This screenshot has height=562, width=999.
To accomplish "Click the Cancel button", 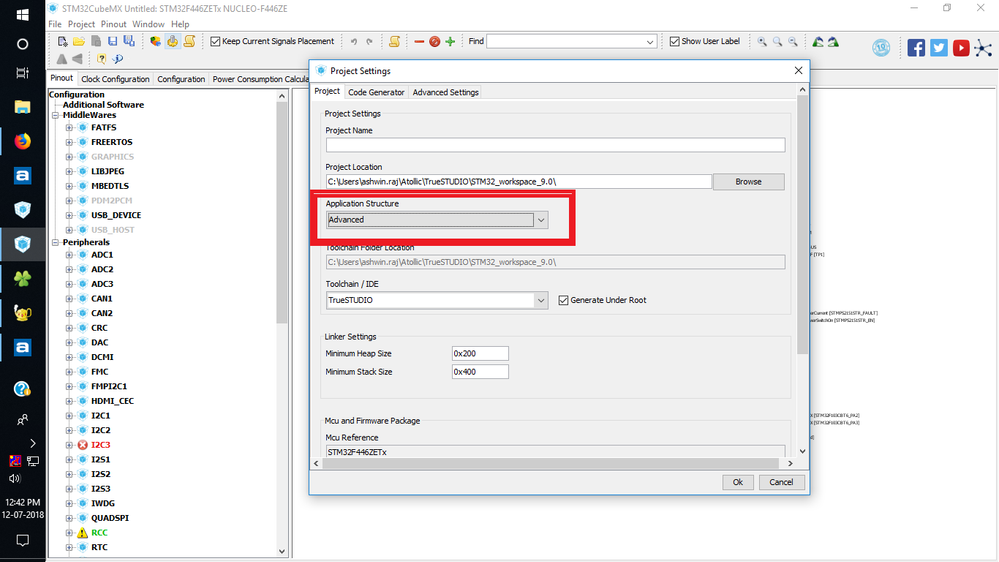I will [781, 482].
